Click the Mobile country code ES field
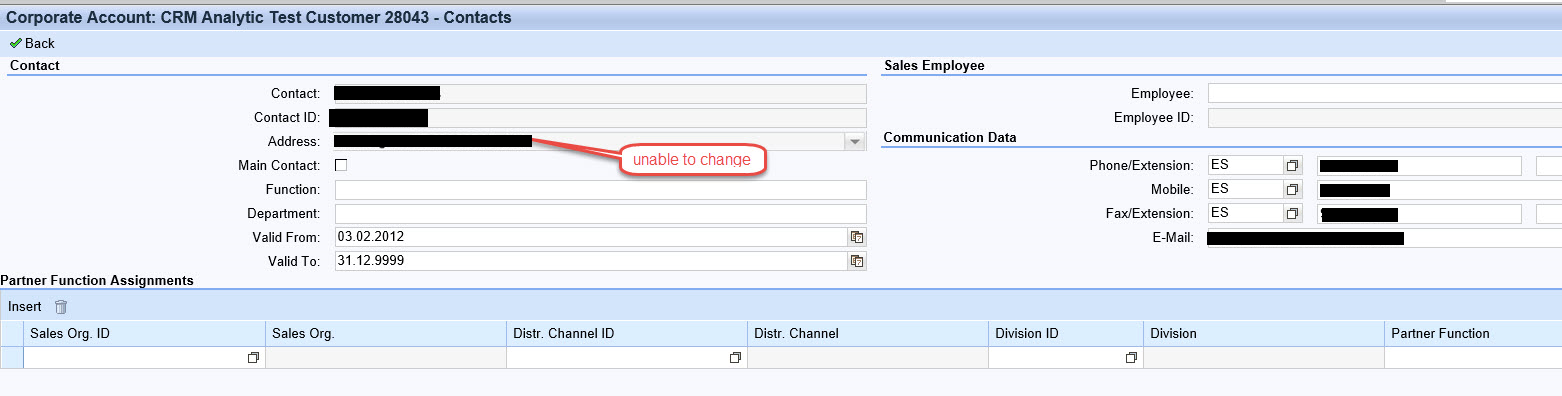This screenshot has width=1562, height=396. point(1245,189)
